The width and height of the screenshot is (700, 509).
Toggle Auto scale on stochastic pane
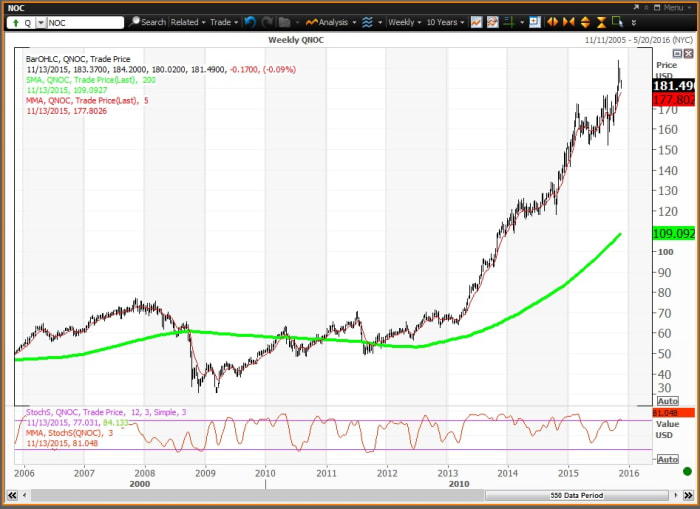tap(666, 459)
